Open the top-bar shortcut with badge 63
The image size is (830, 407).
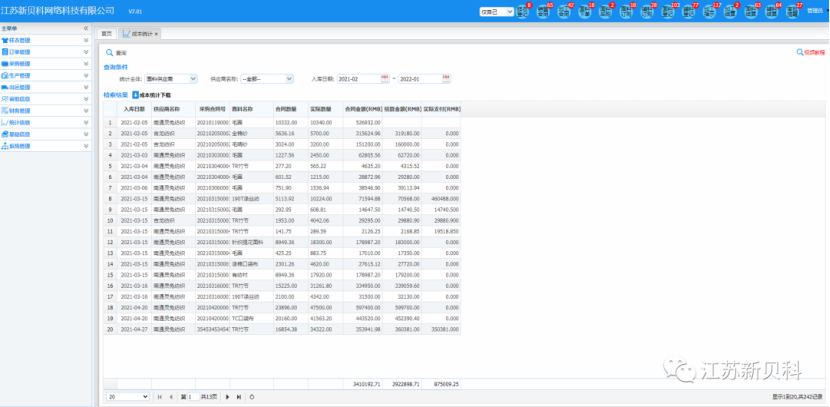pyautogui.click(x=751, y=12)
